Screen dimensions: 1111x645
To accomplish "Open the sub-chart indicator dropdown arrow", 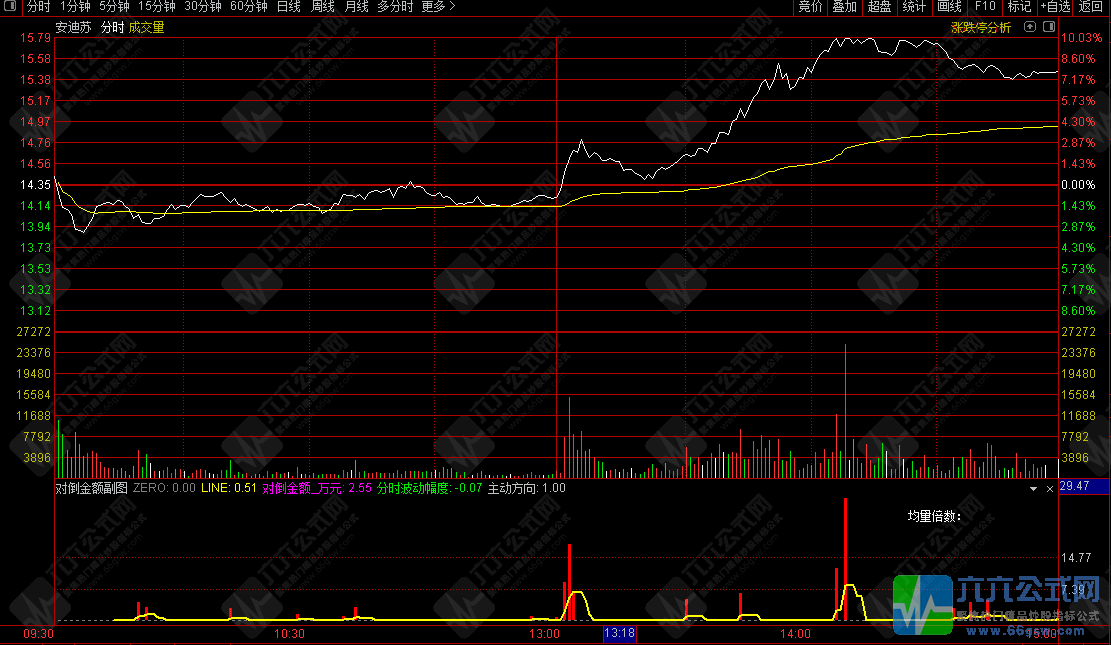I will (x=1033, y=489).
